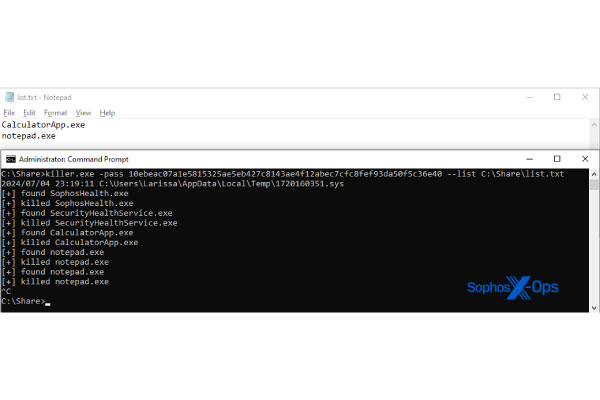Open the View menu in Notepad
The image size is (600, 400).
[83, 113]
